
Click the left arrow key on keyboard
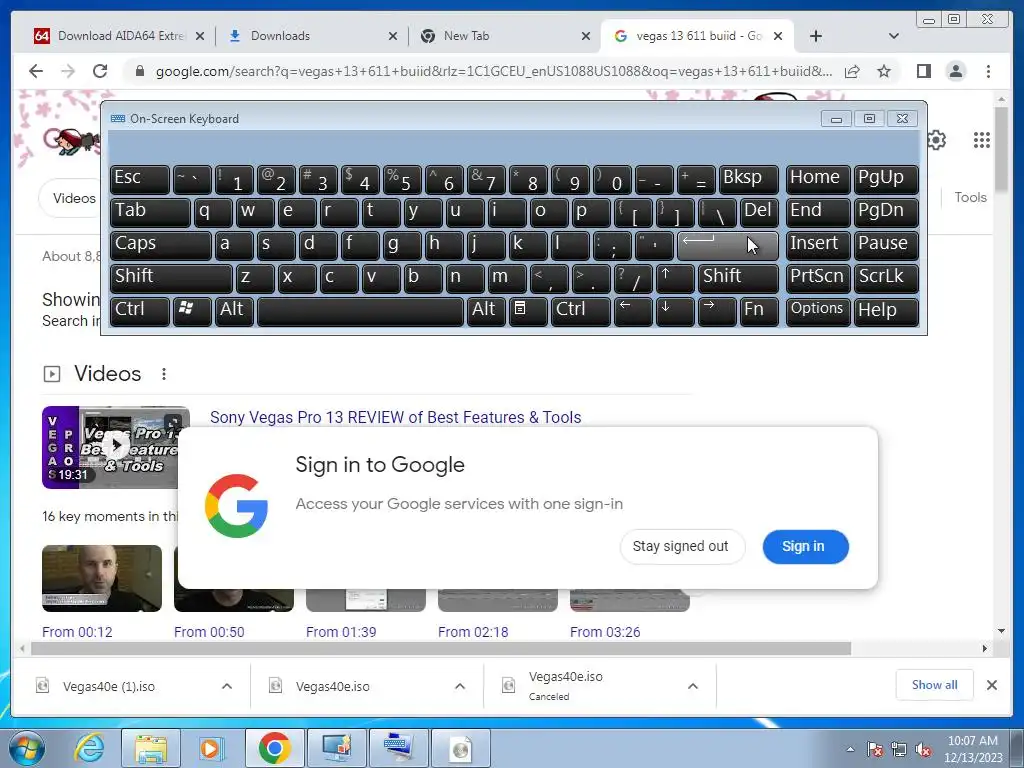(632, 310)
